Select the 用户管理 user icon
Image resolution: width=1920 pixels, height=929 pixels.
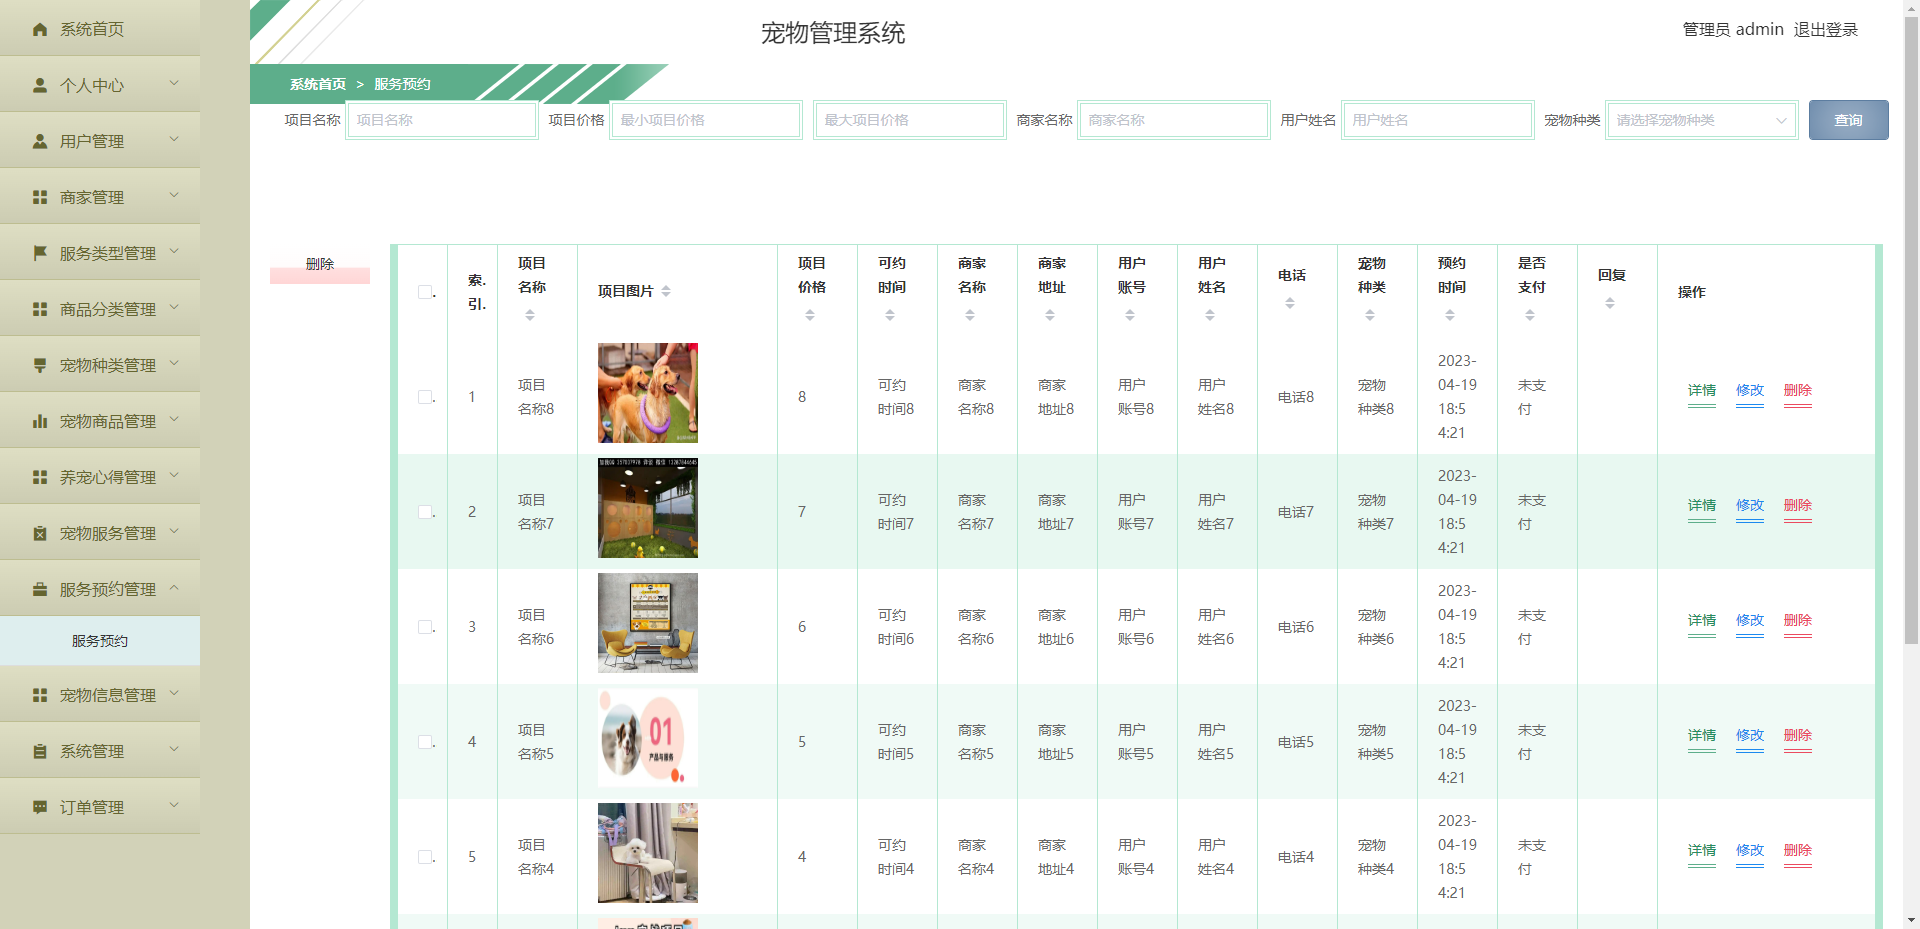[x=38, y=141]
